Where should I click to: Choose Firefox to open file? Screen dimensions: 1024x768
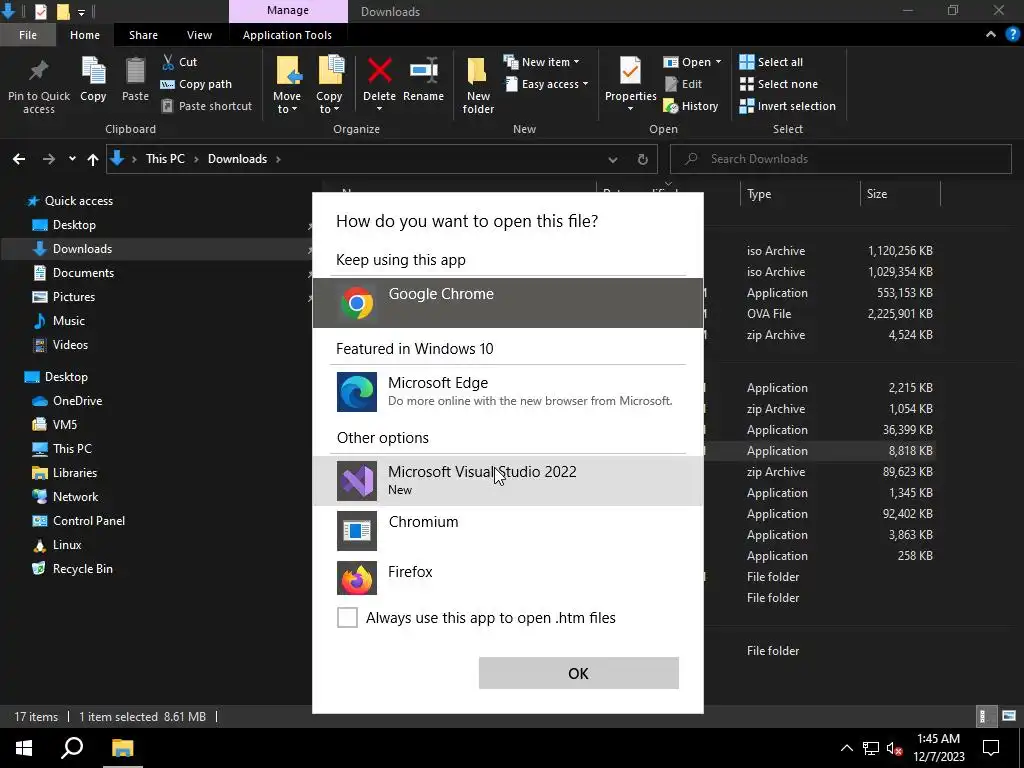pos(508,579)
